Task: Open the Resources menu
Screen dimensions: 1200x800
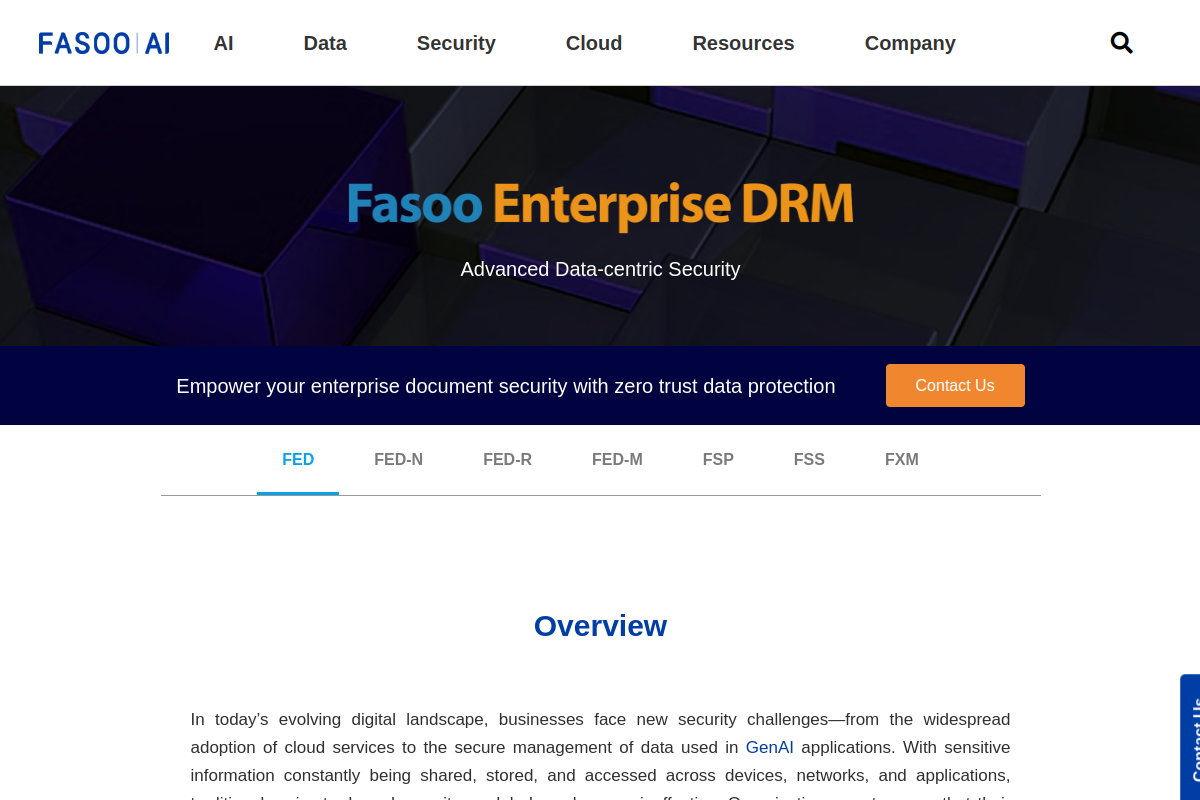Action: (743, 43)
